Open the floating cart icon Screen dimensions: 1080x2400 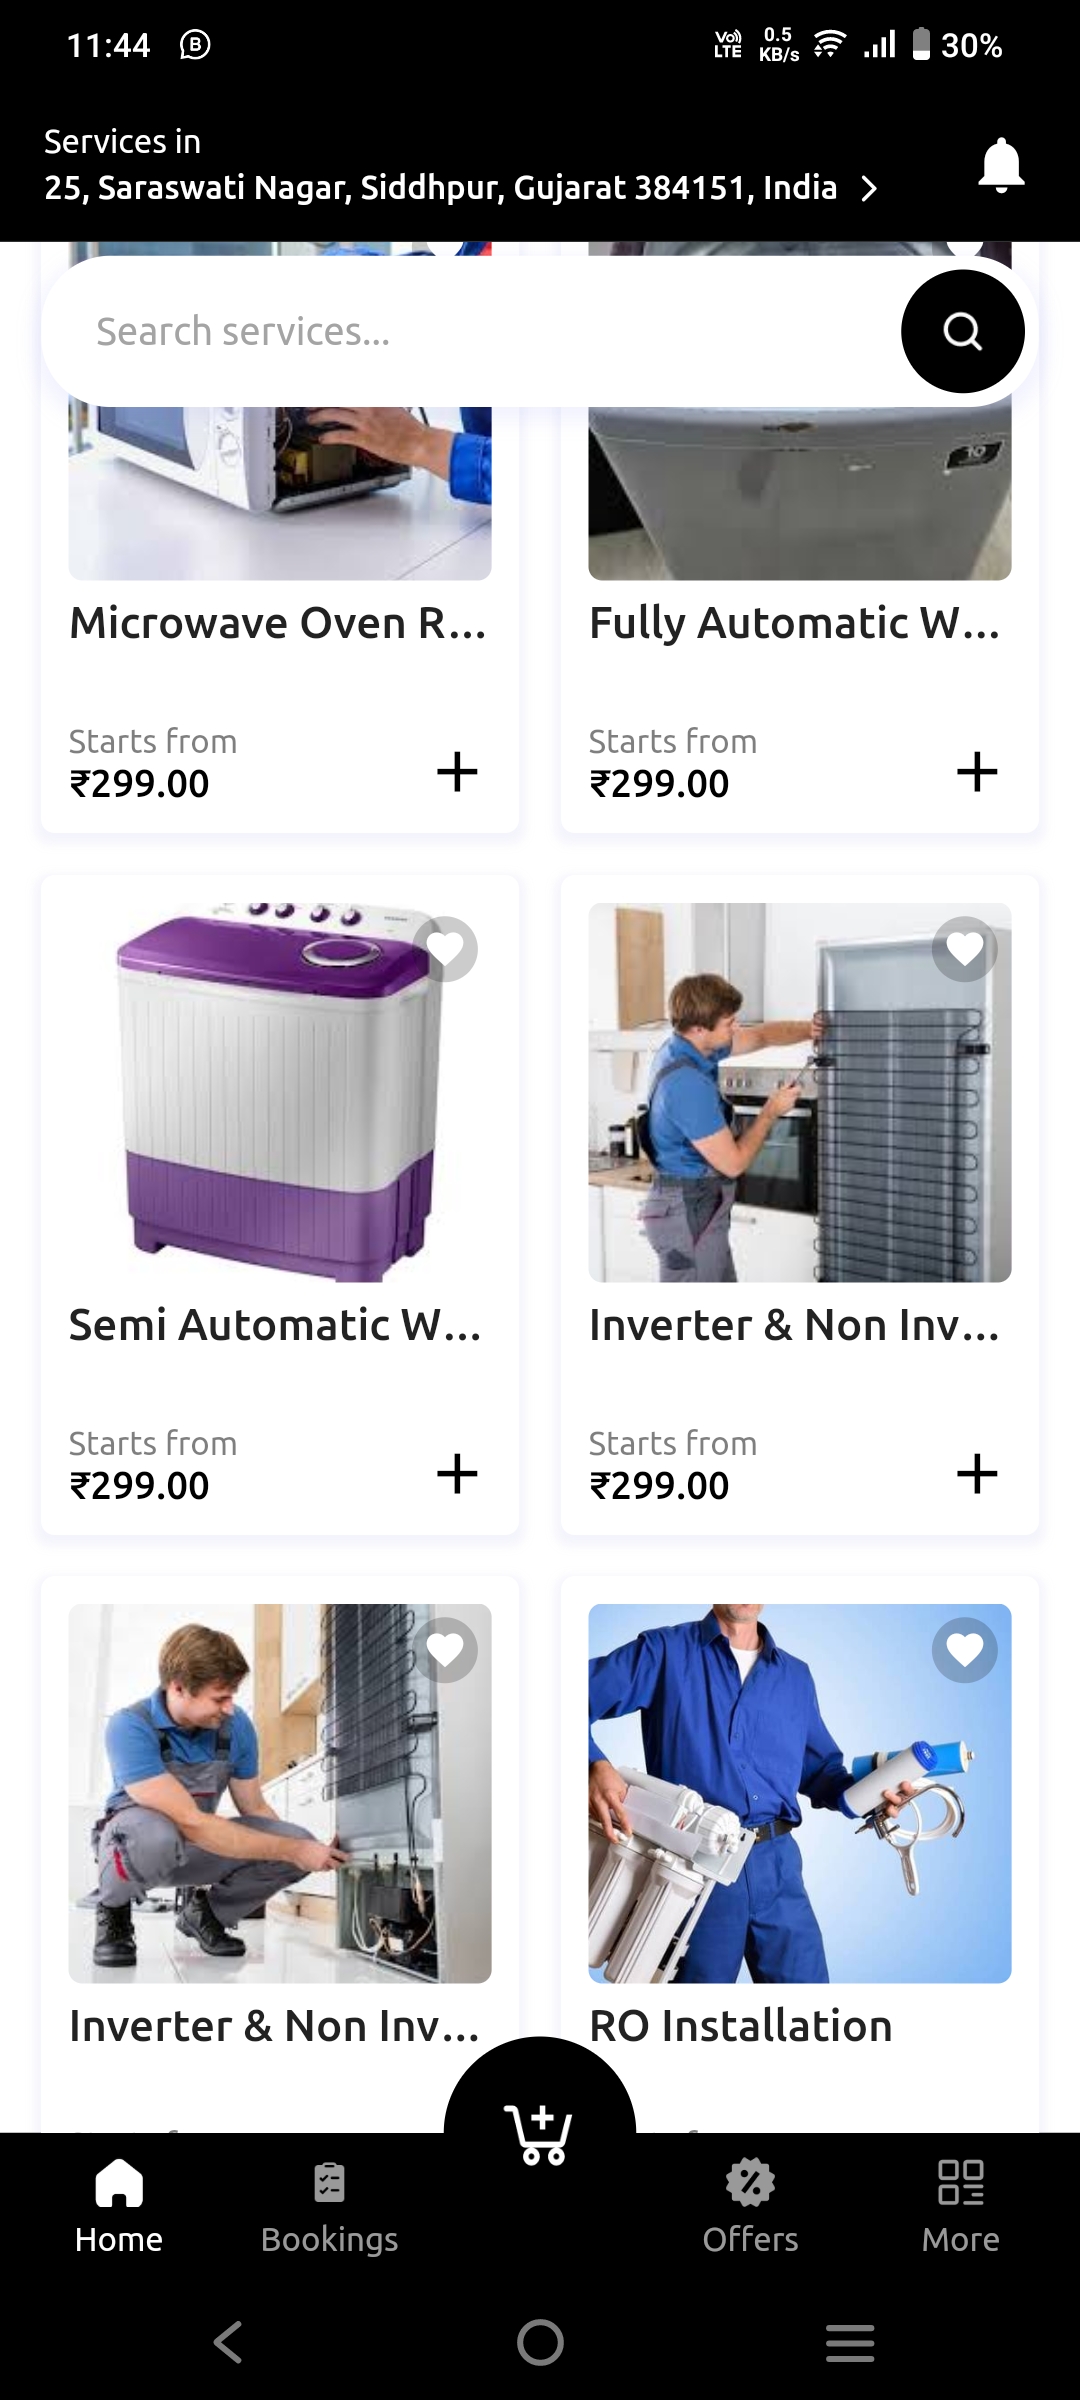click(539, 2134)
